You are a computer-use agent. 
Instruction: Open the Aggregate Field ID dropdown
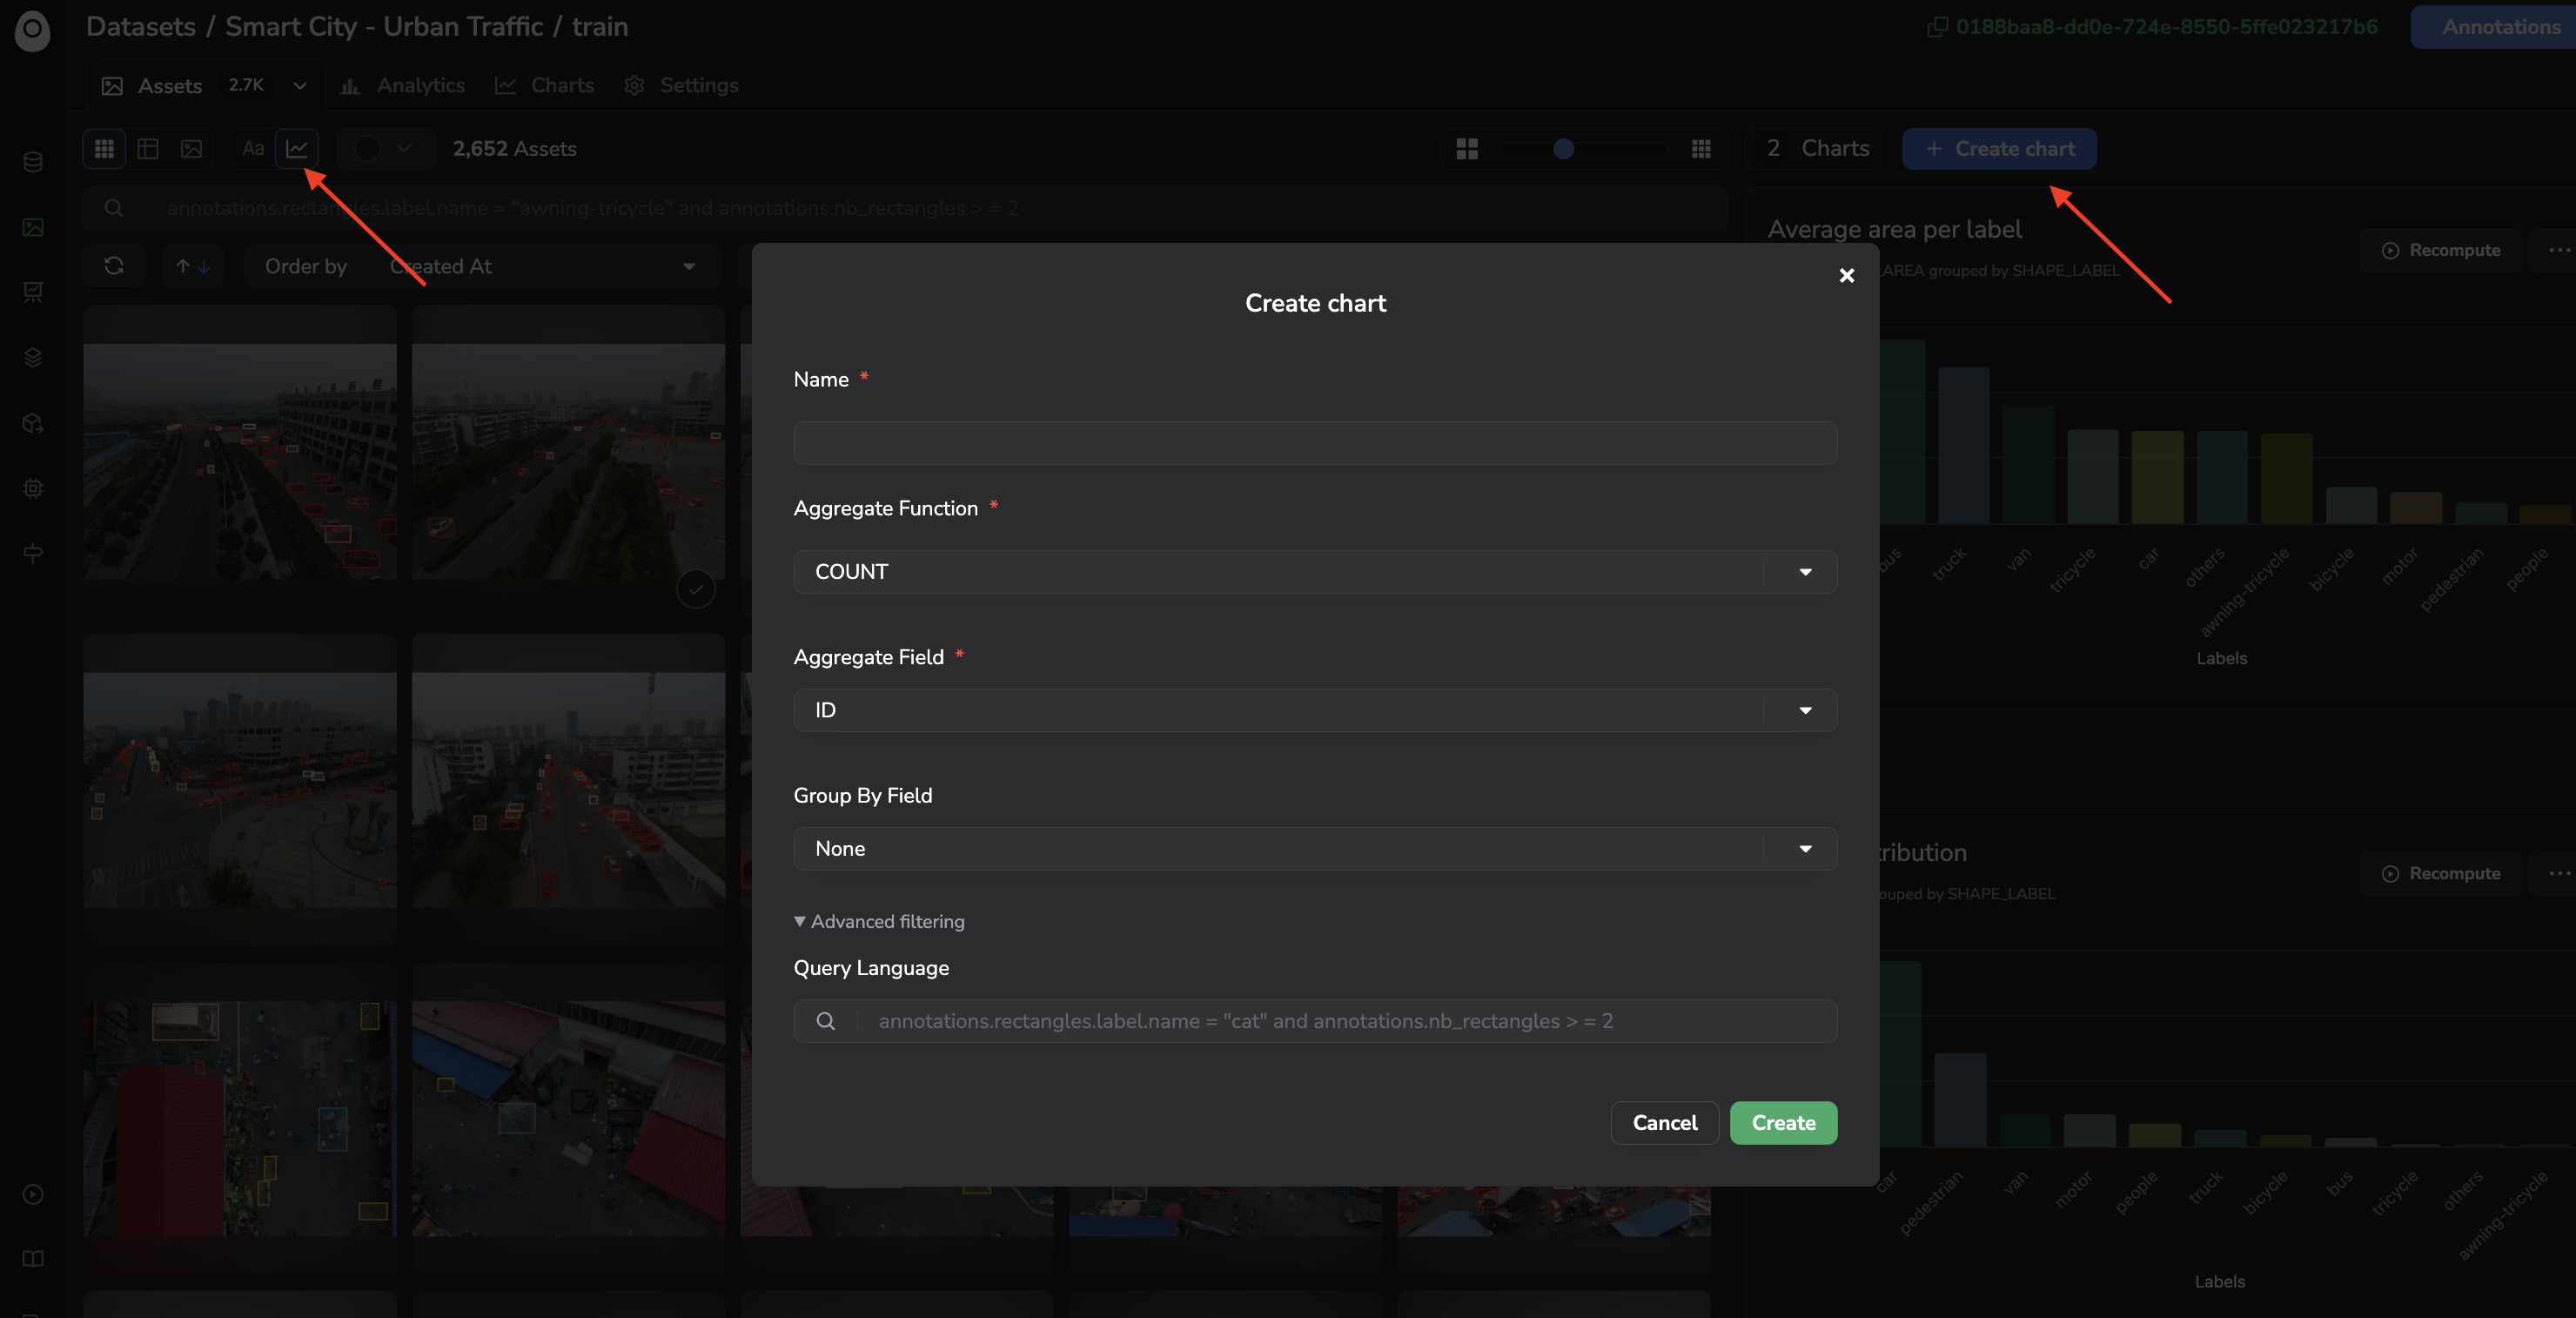pyautogui.click(x=1315, y=710)
